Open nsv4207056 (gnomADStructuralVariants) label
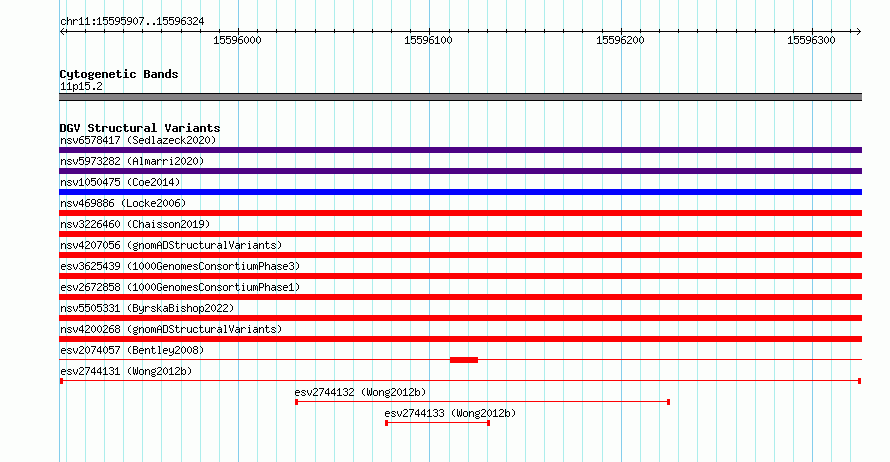 (171, 245)
